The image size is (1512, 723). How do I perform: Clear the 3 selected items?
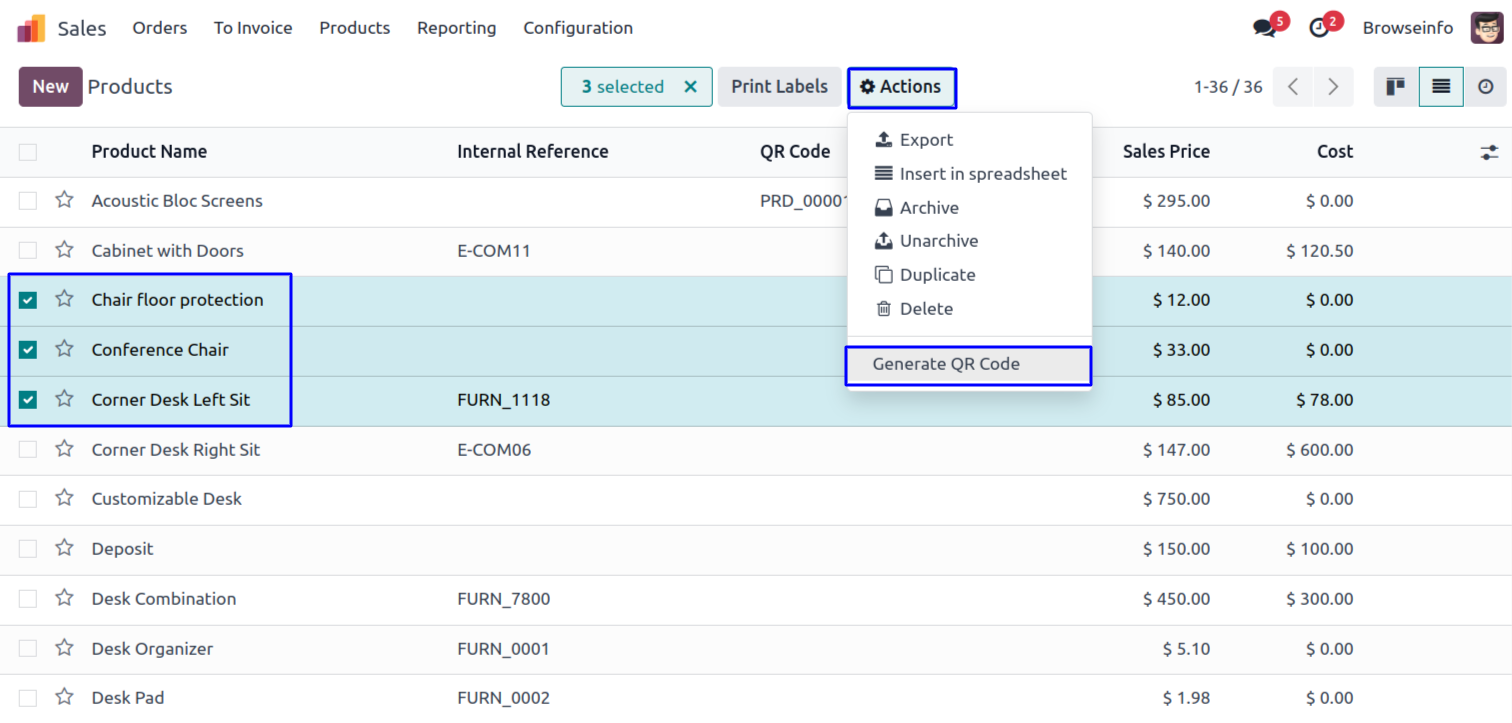(x=690, y=87)
